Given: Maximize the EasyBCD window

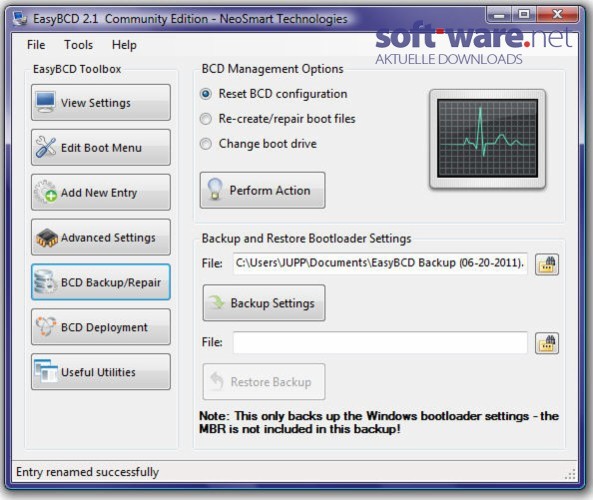Looking at the screenshot, I should coord(524,15).
